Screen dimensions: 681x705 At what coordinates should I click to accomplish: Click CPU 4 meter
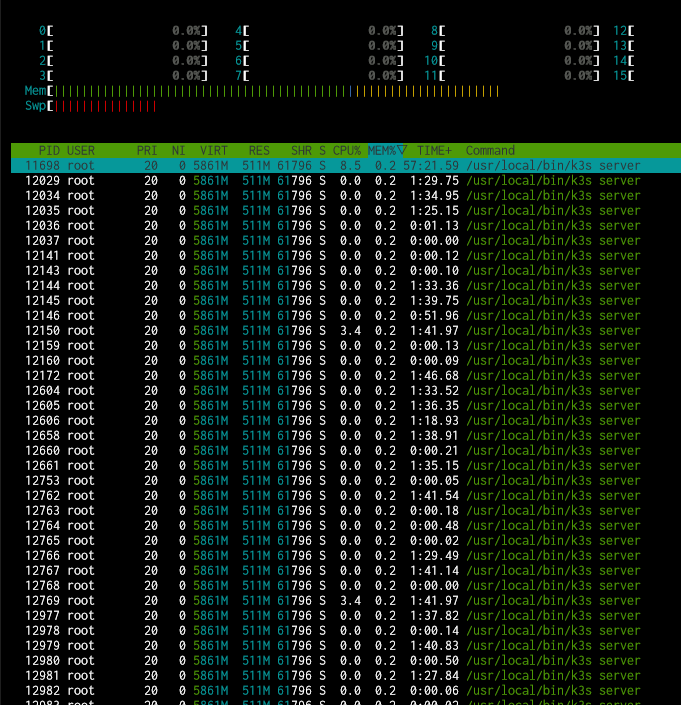pos(319,31)
